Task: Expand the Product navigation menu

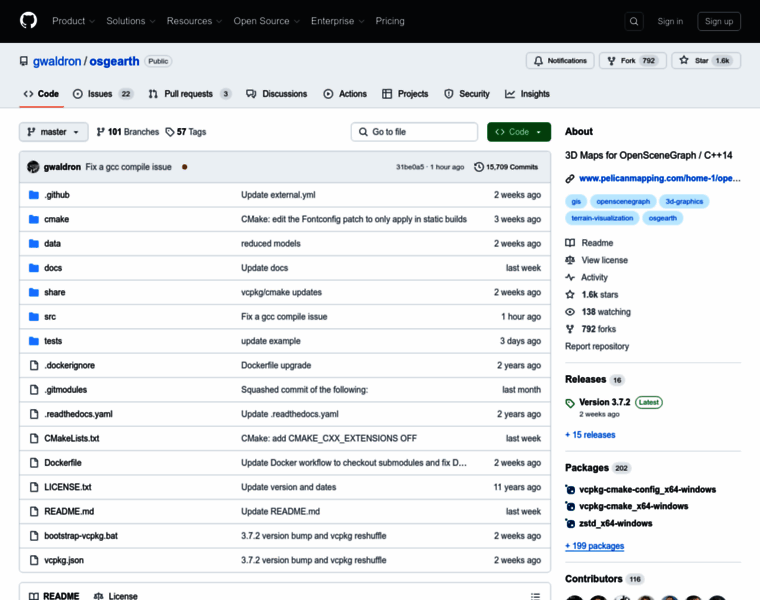Action: pos(73,21)
